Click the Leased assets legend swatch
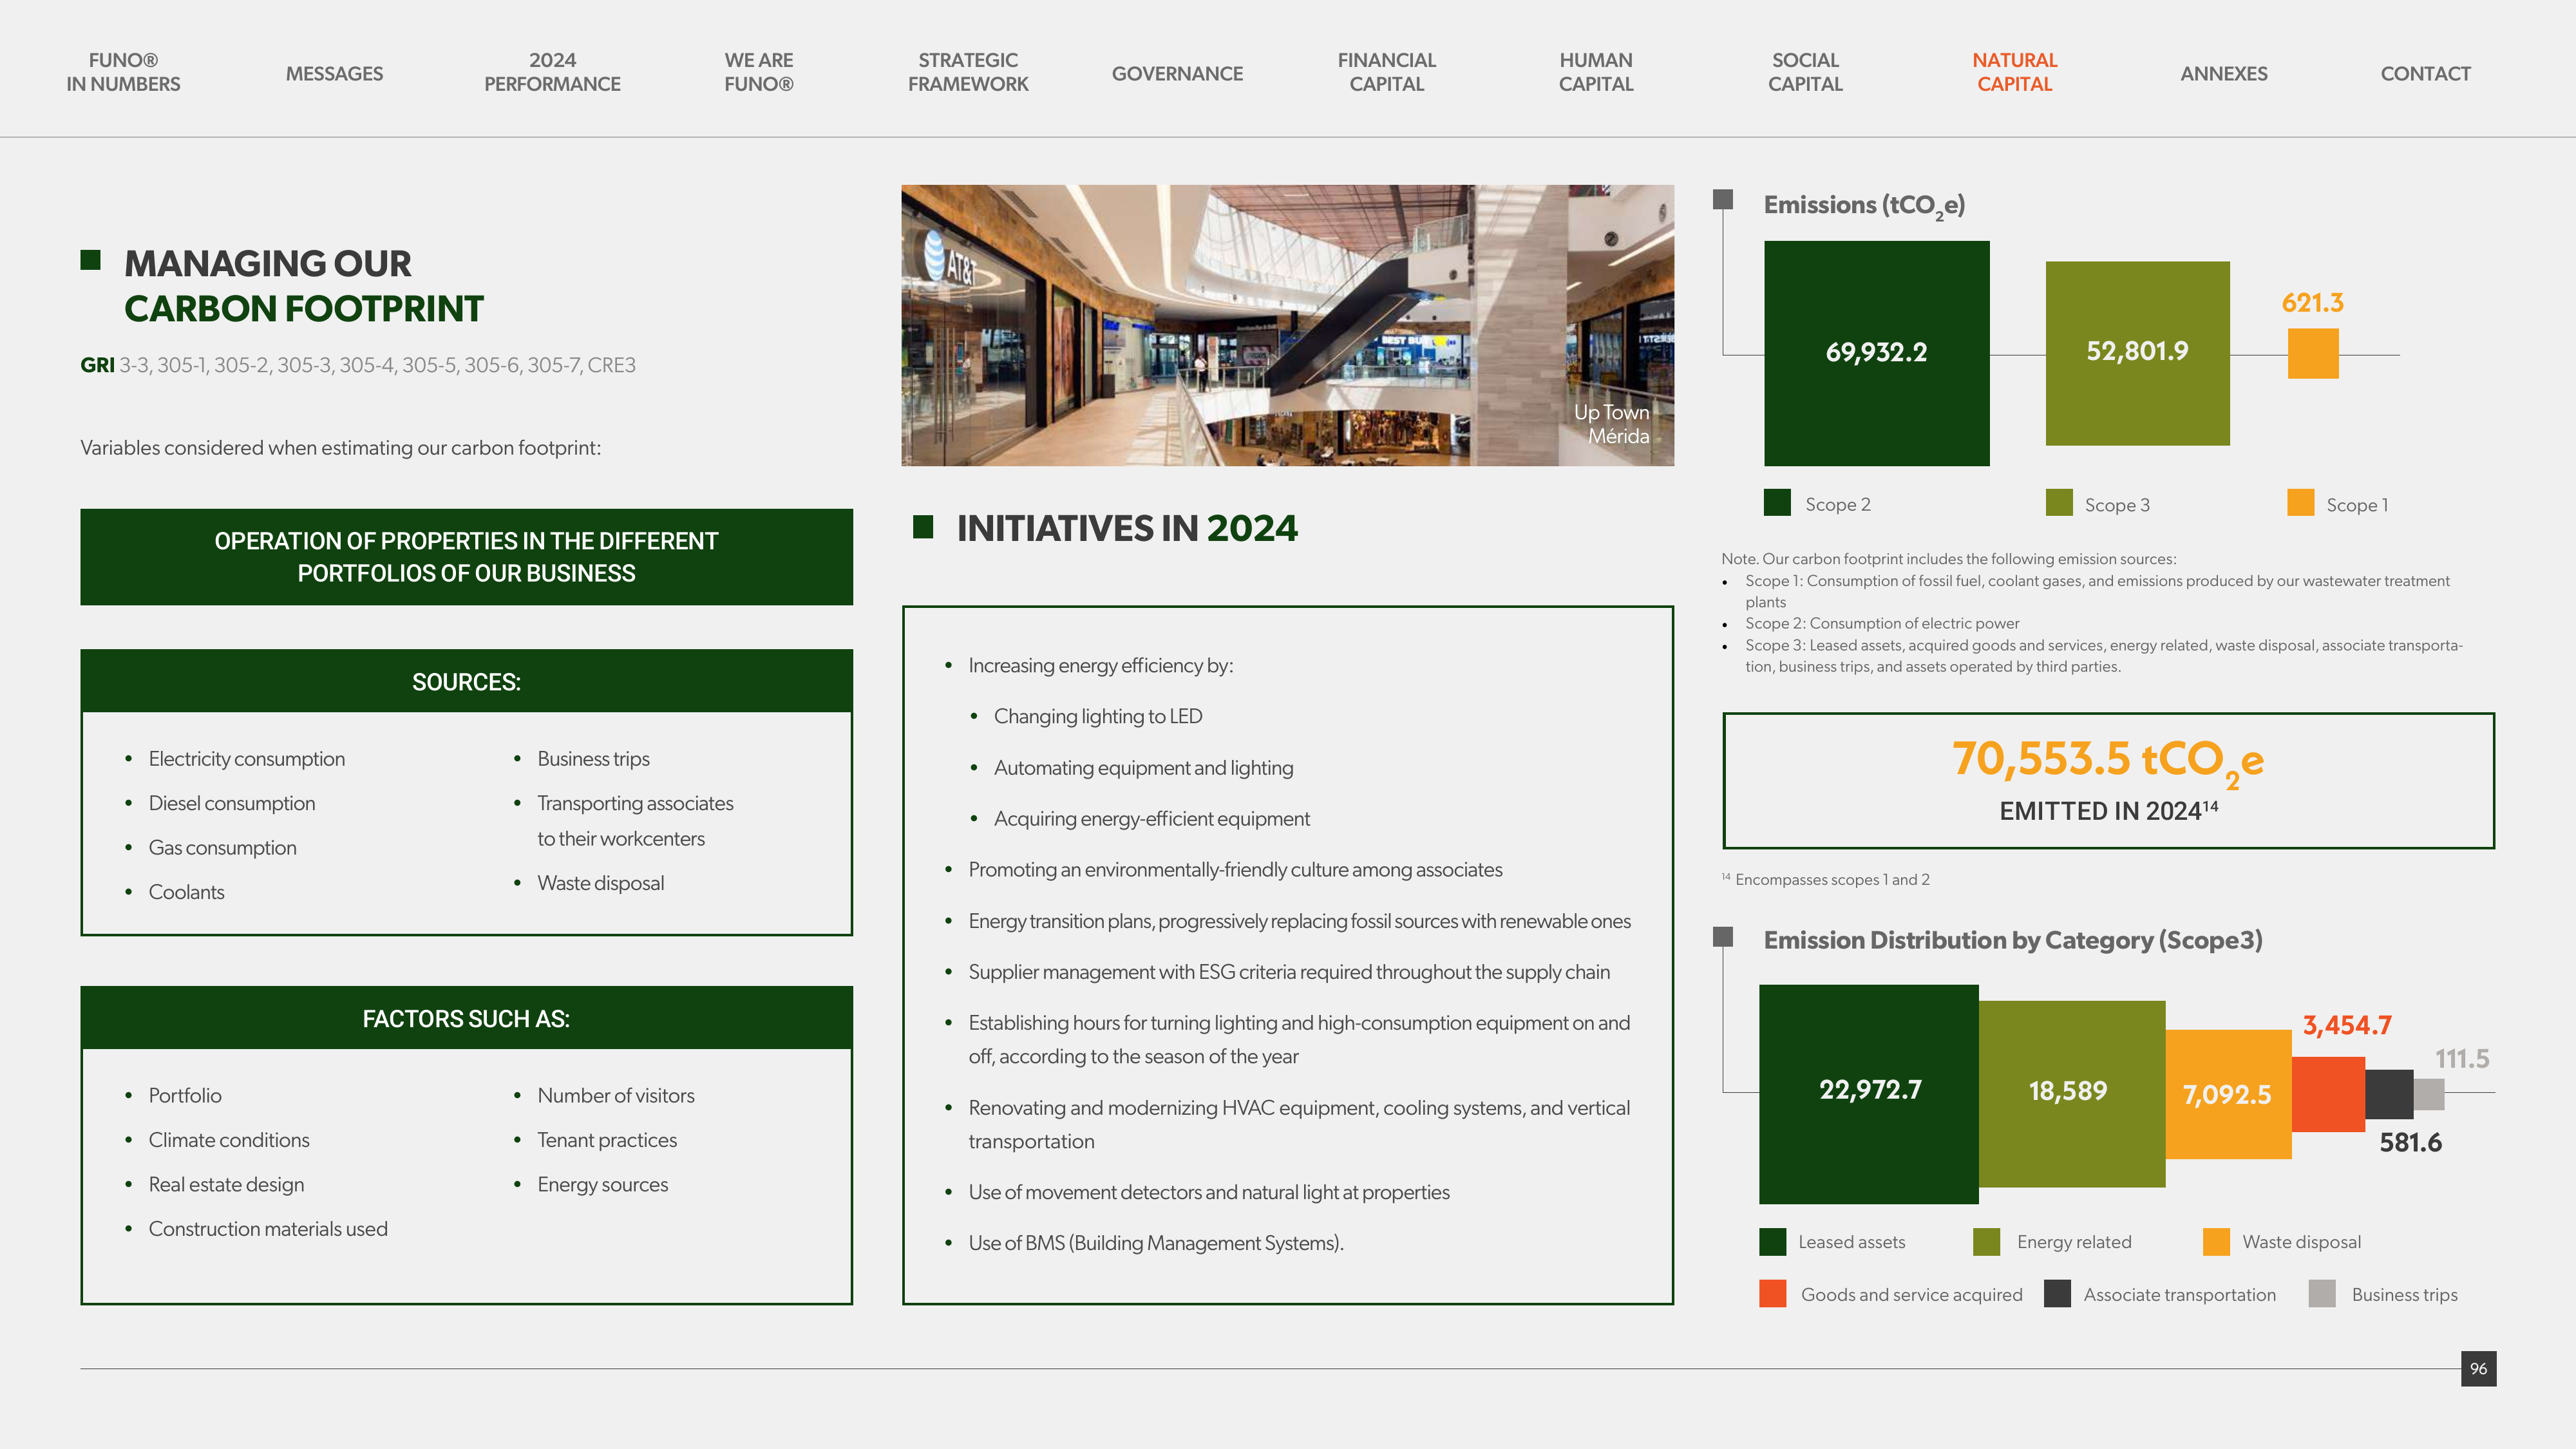 [x=1773, y=1241]
